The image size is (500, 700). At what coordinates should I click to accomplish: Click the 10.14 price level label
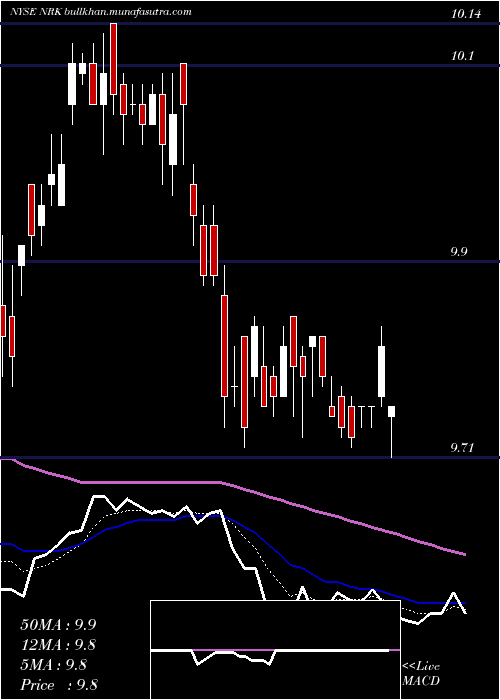tap(466, 14)
